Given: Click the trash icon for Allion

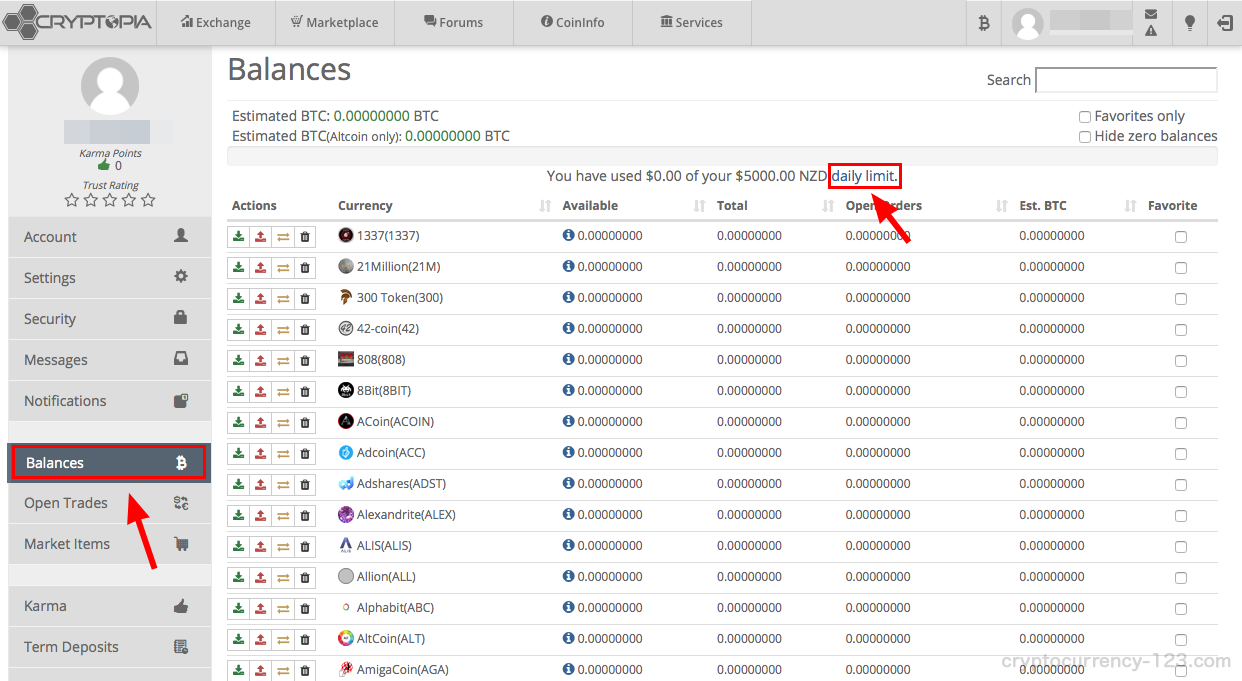Looking at the screenshot, I should (305, 578).
